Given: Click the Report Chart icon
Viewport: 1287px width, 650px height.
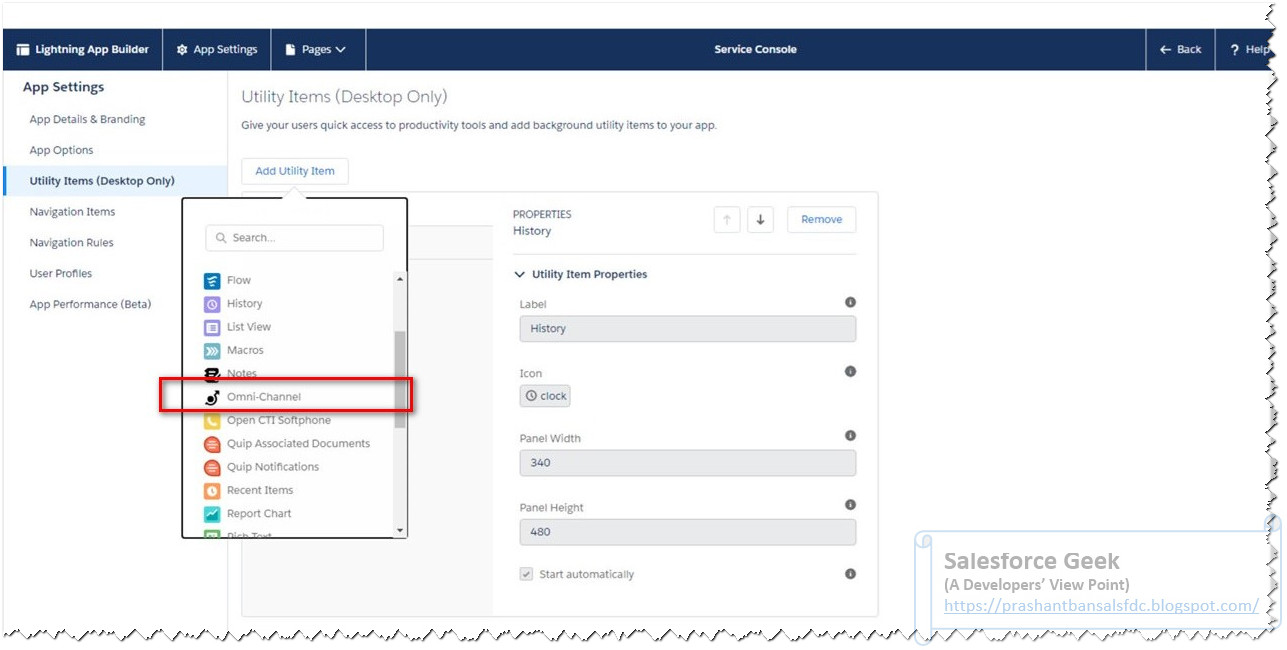Looking at the screenshot, I should pyautogui.click(x=212, y=514).
